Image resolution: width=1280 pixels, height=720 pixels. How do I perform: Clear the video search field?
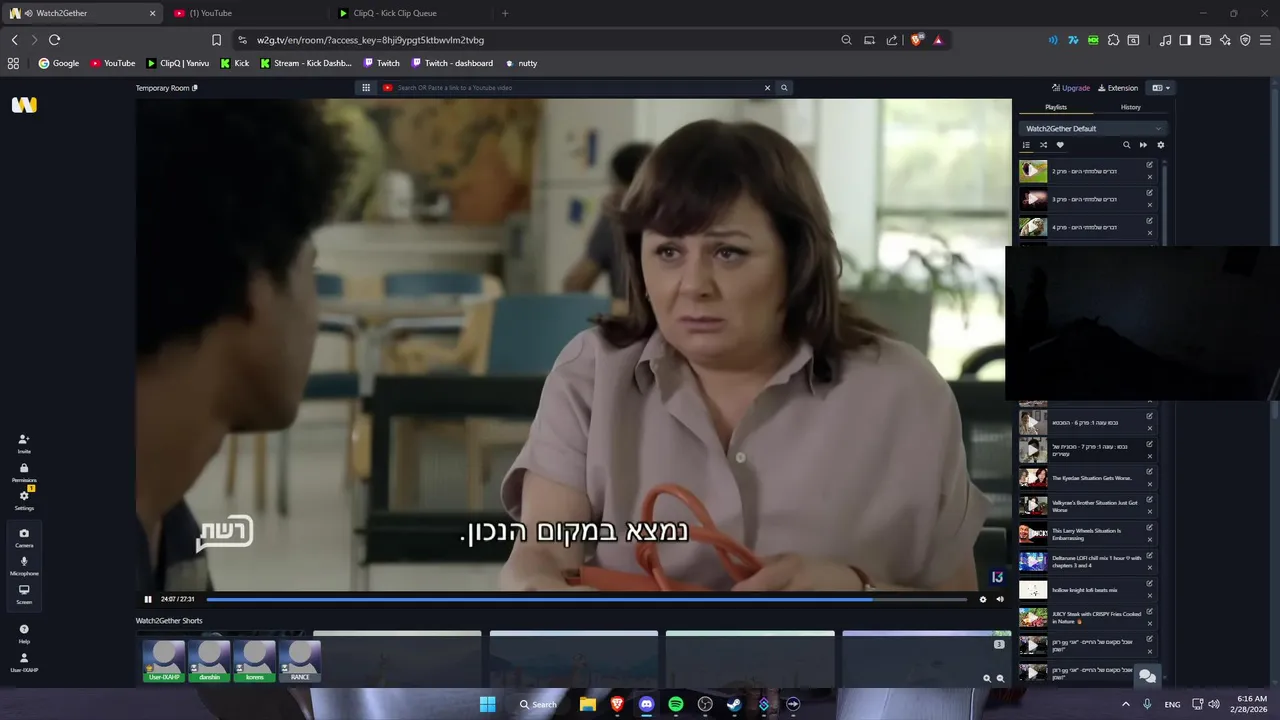(768, 88)
